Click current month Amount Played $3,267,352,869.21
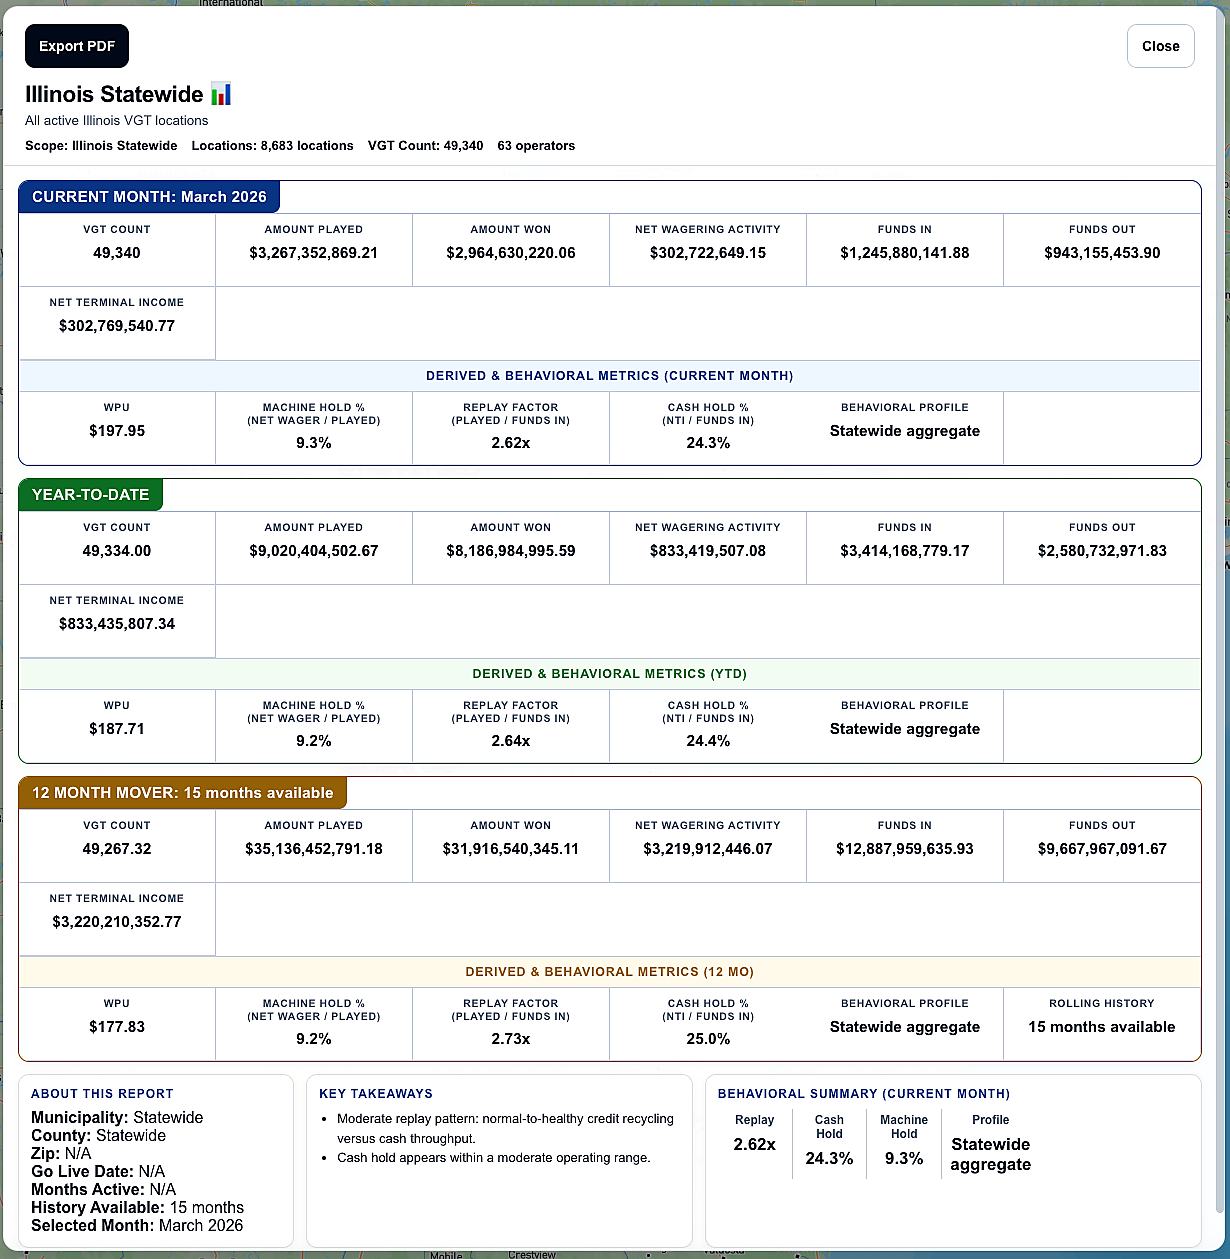 pyautogui.click(x=314, y=253)
